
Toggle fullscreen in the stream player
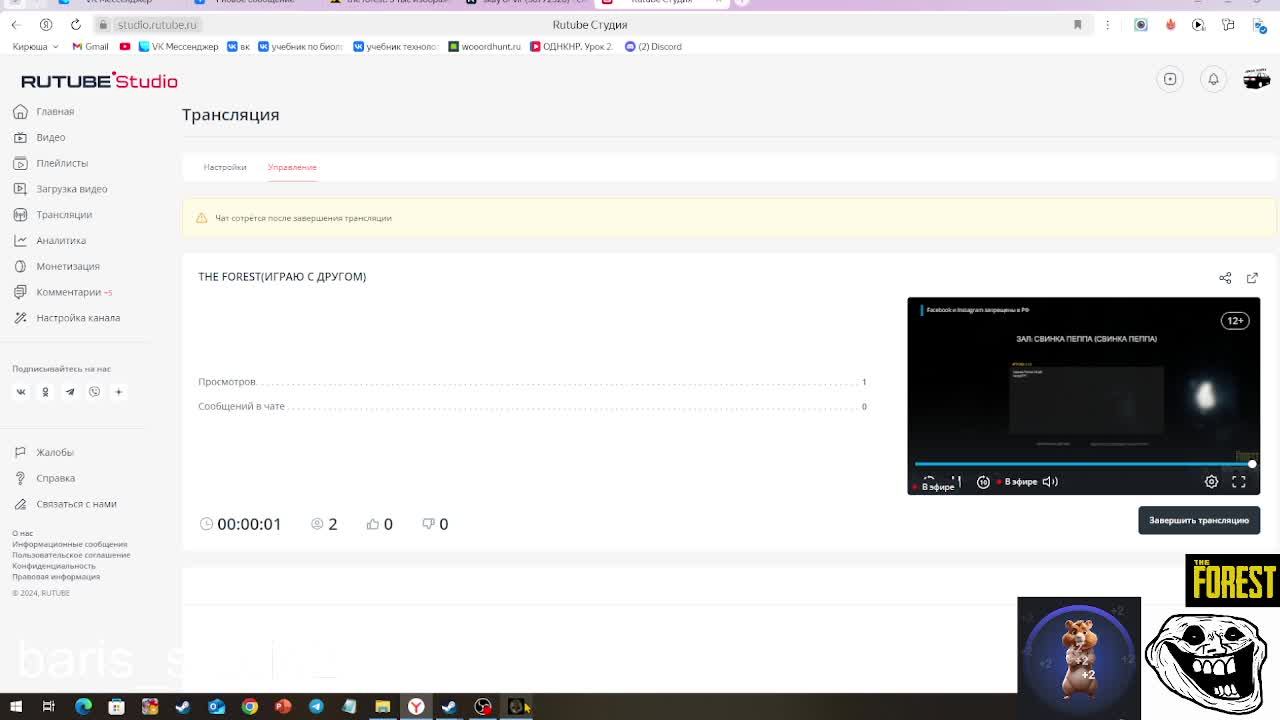click(1238, 482)
